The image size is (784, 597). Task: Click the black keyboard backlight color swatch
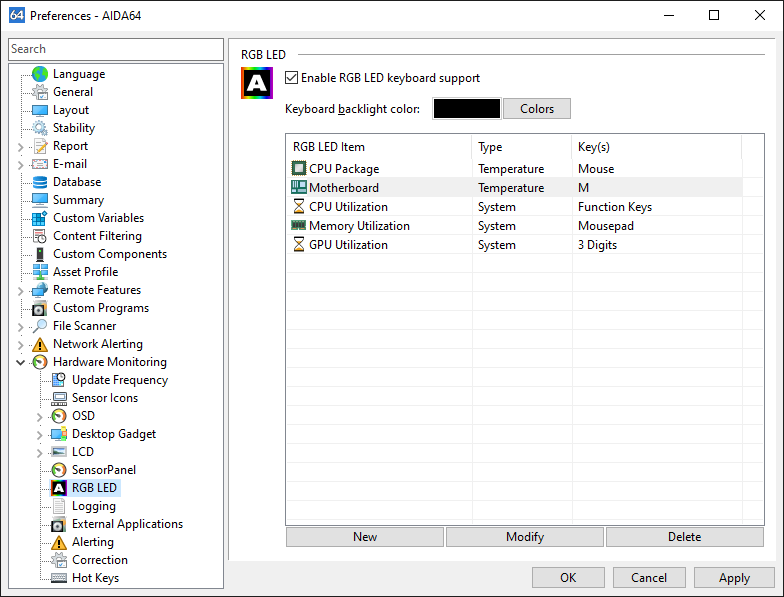pos(466,108)
